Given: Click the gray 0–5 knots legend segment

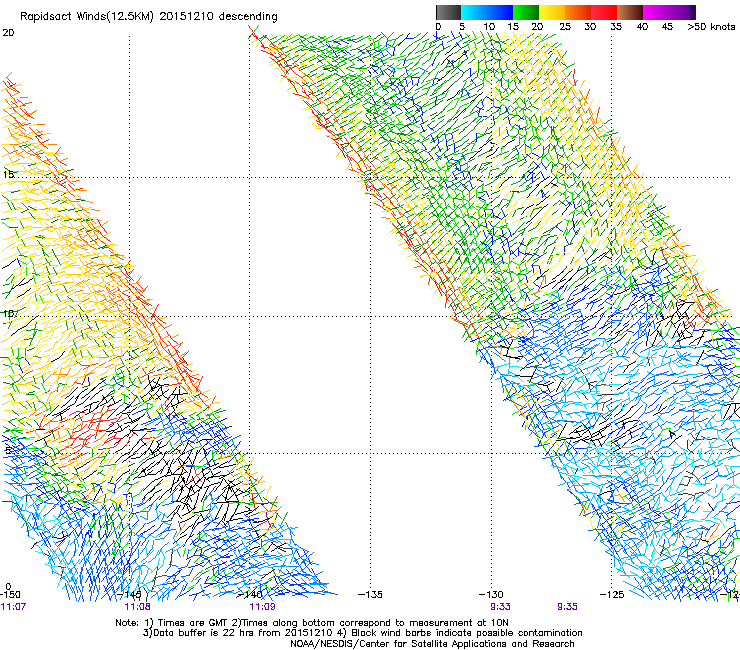Looking at the screenshot, I should click(x=448, y=12).
